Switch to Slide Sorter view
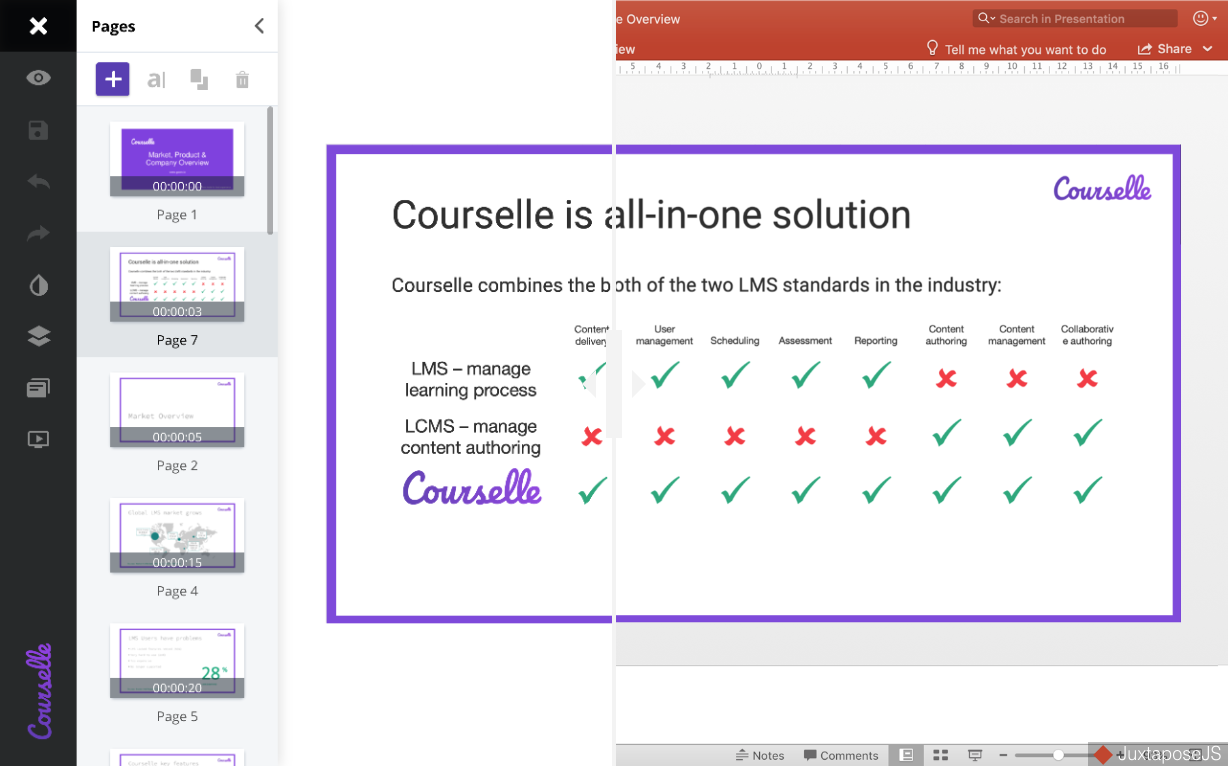This screenshot has width=1228, height=766. [940, 755]
